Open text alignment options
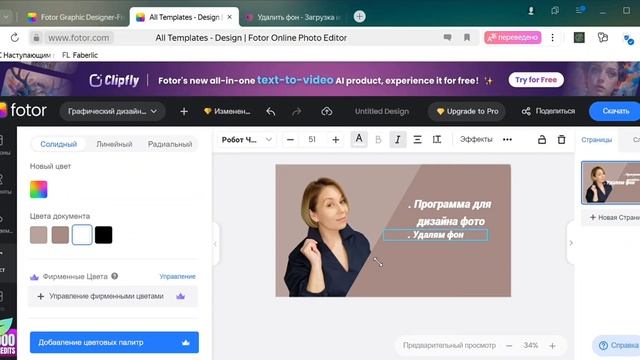 point(417,140)
